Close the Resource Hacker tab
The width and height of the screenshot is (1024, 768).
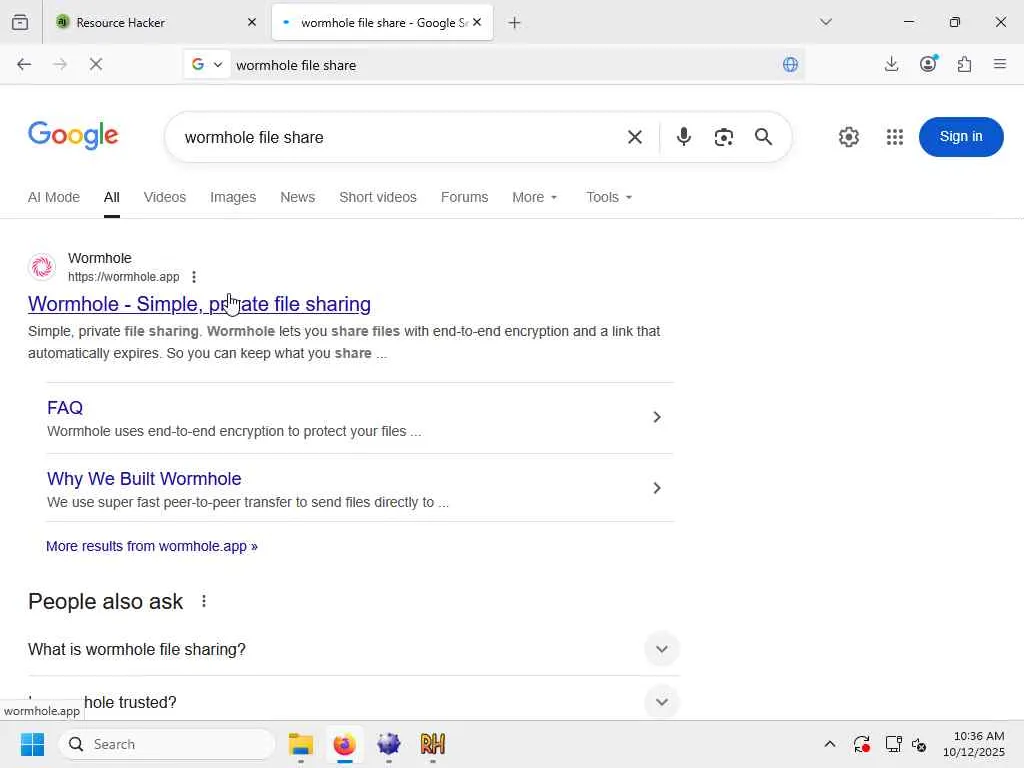tap(252, 22)
